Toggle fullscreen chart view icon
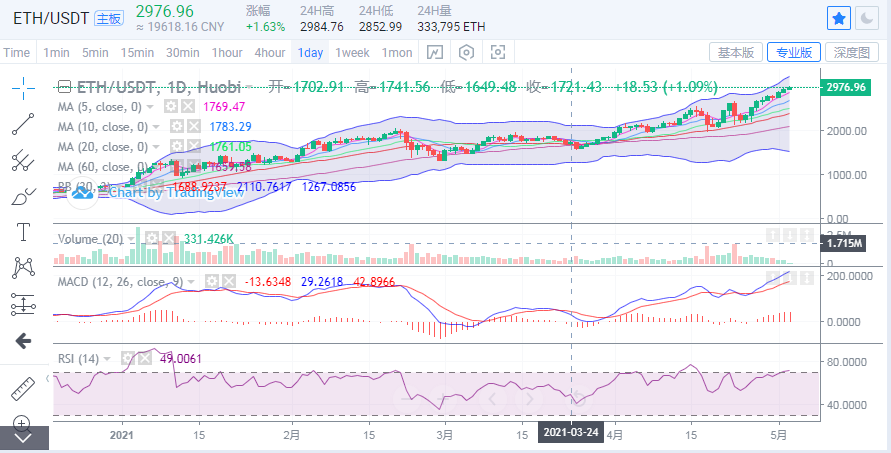This screenshot has width=891, height=453. 498,53
